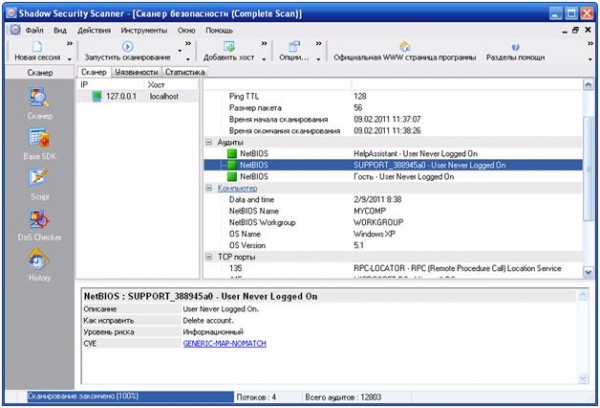Viewport: 600px width, 408px height.
Task: Expand toolbar chevron after Новая сессия
Action: 70,44
